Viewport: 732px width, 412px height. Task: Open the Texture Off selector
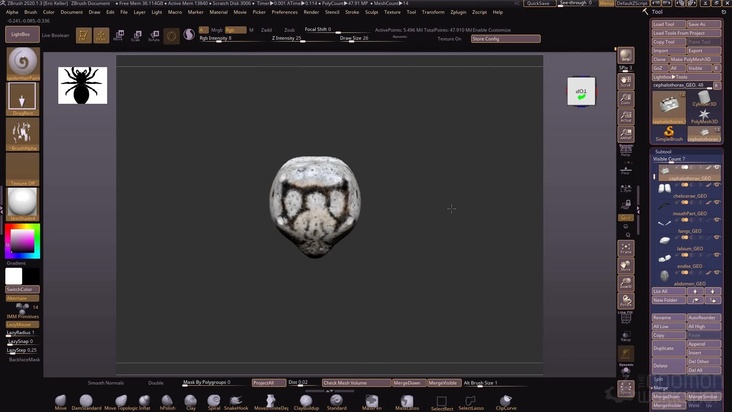click(22, 169)
